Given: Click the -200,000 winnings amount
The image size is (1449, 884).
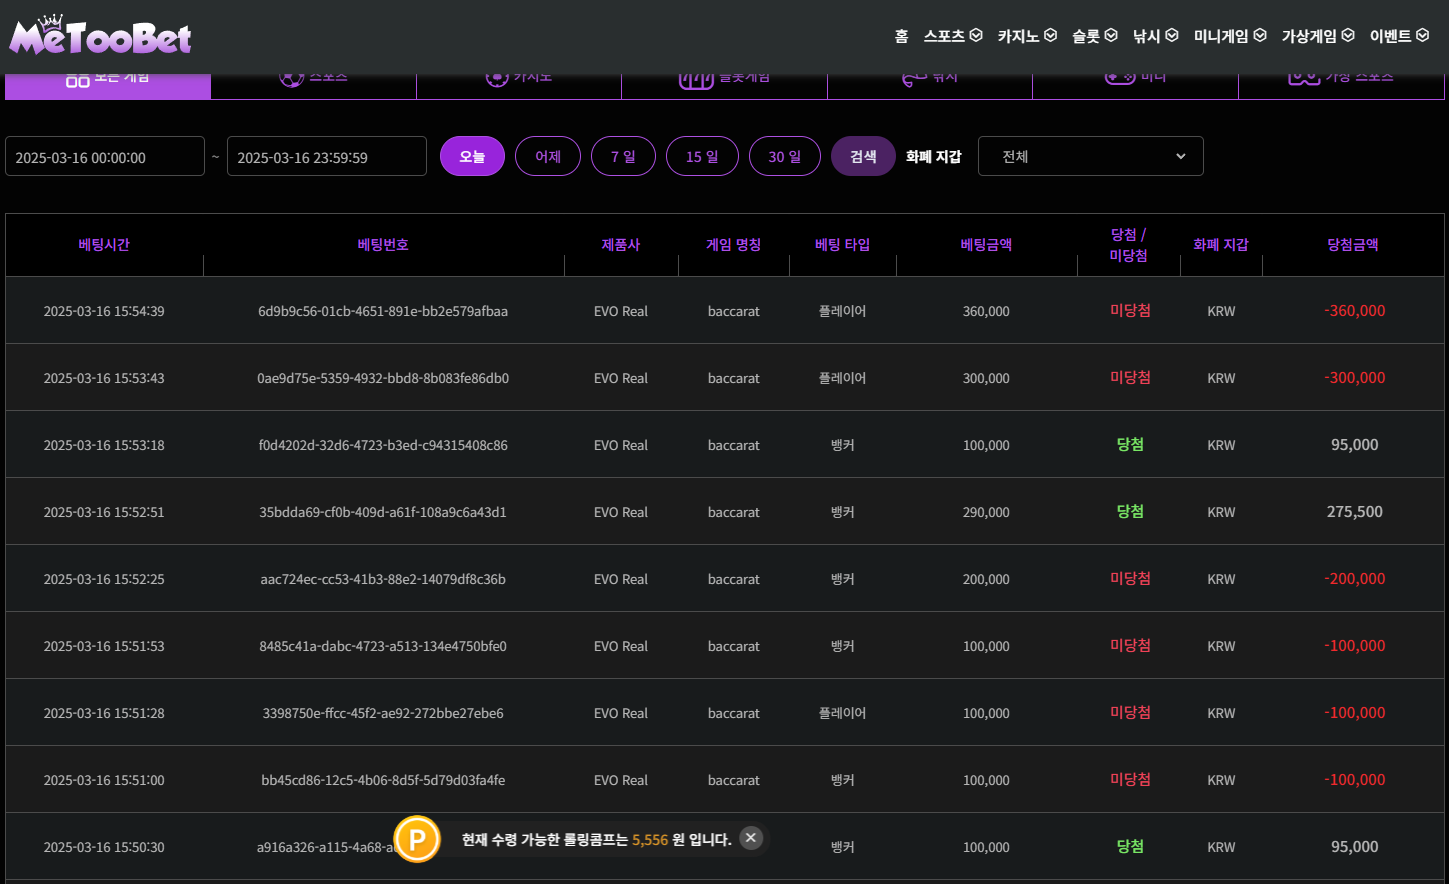Looking at the screenshot, I should [x=1355, y=579].
